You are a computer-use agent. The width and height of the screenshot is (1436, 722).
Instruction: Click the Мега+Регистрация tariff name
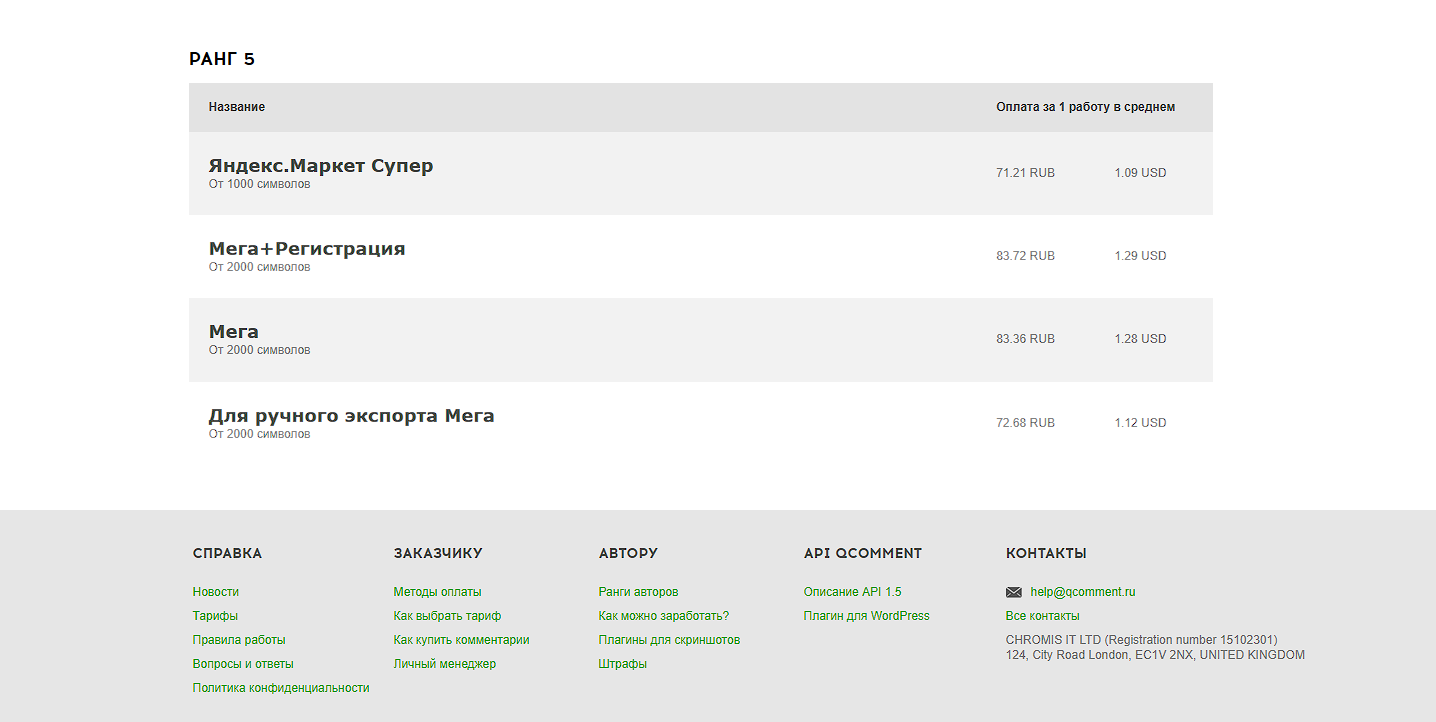(x=307, y=249)
